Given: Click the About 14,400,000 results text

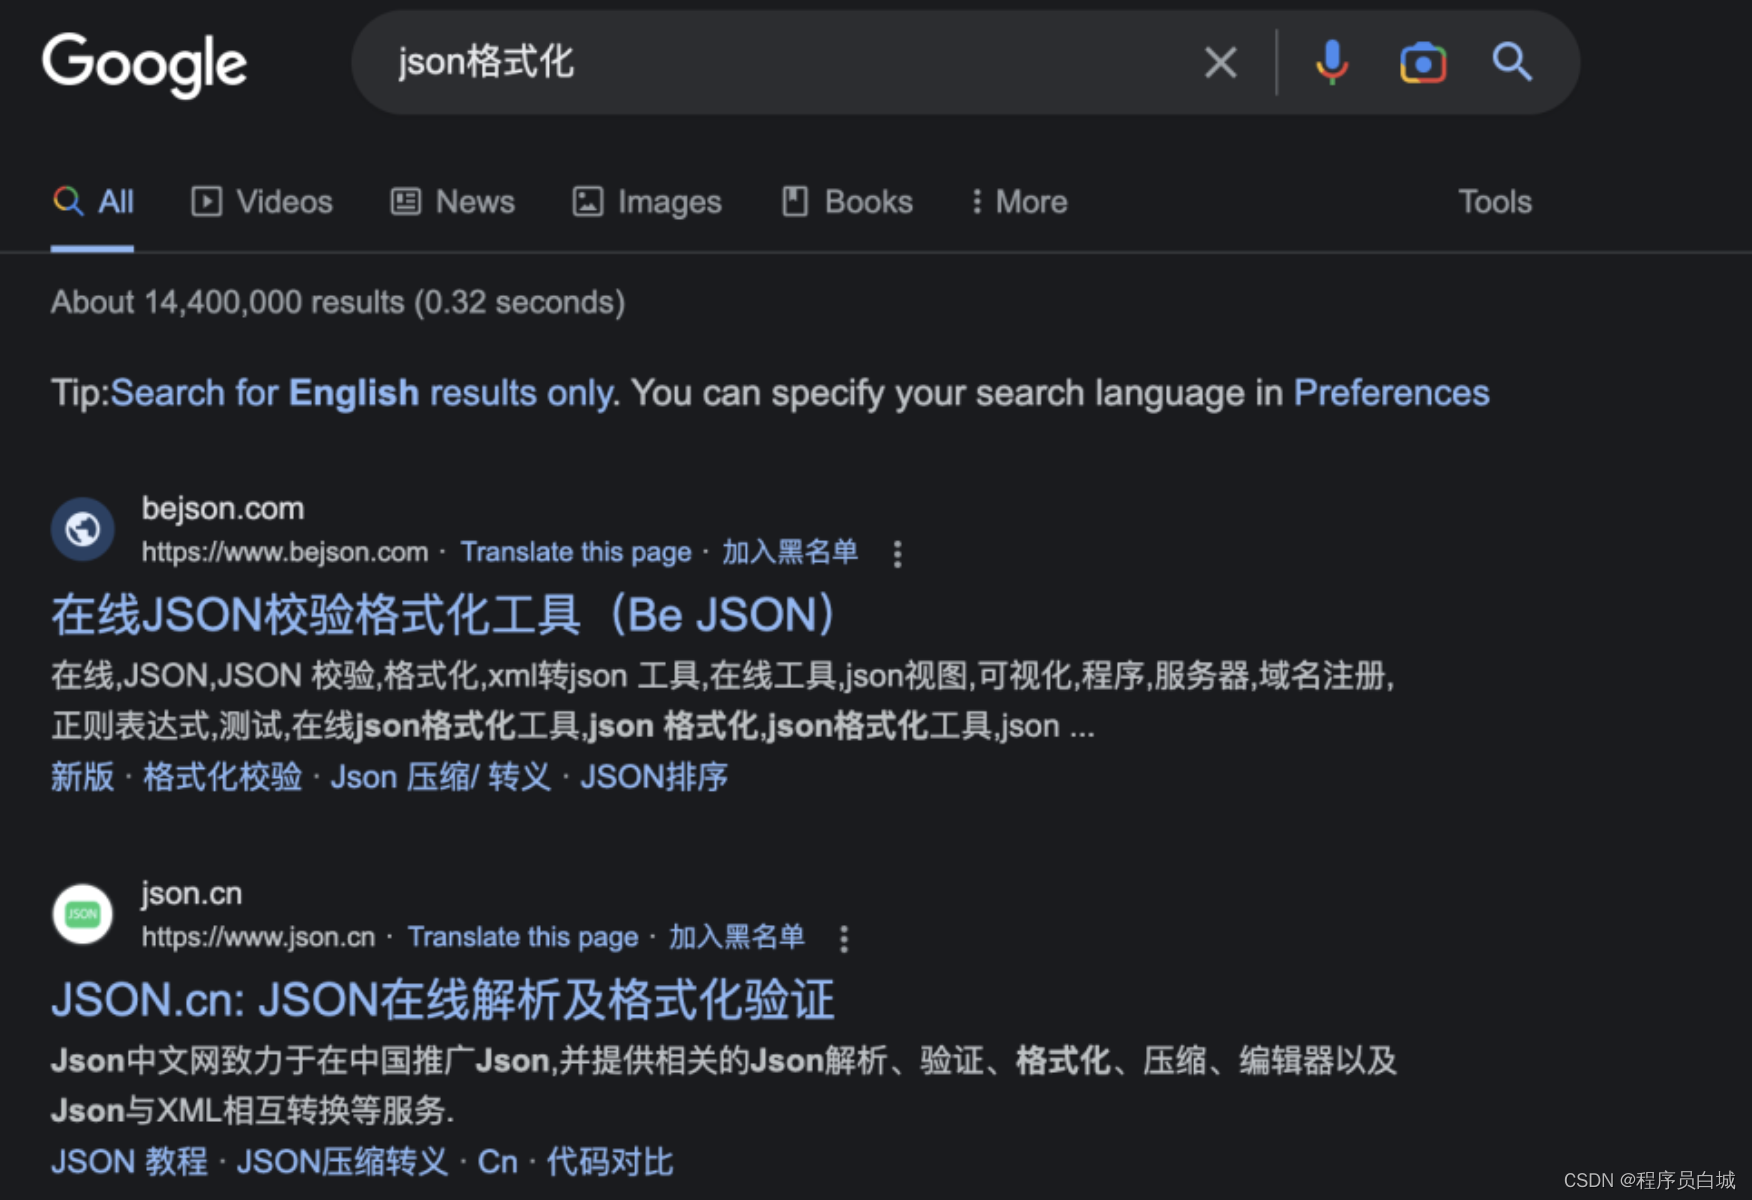Looking at the screenshot, I should coord(338,302).
